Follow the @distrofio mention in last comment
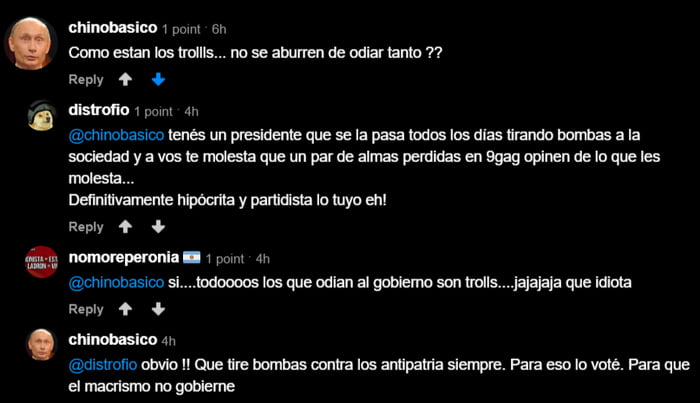This screenshot has height=403, width=700. (103, 365)
